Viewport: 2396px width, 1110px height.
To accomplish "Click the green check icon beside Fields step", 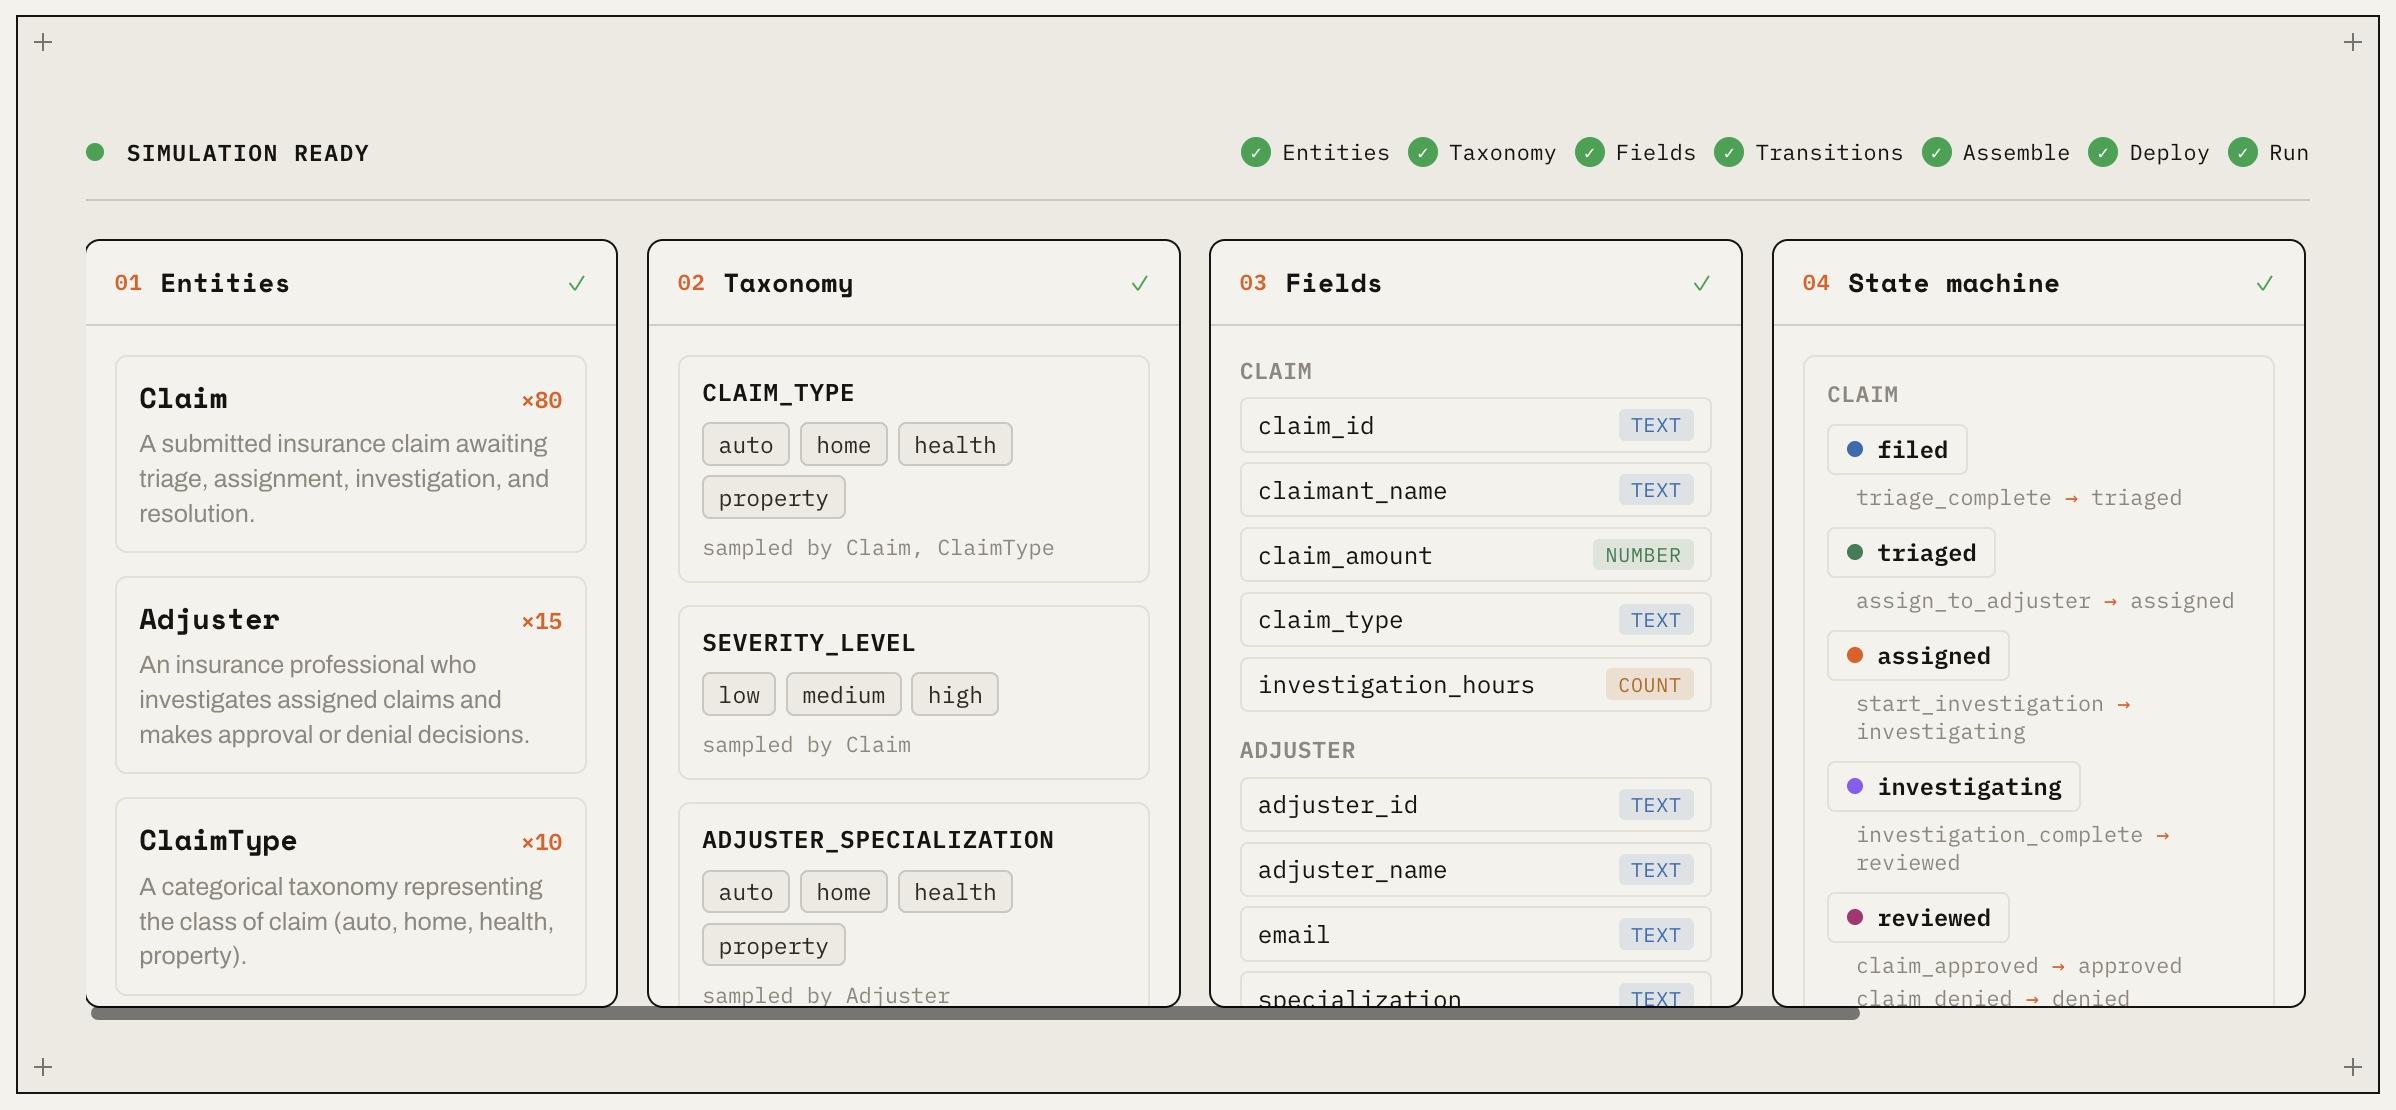I will 1589,153.
